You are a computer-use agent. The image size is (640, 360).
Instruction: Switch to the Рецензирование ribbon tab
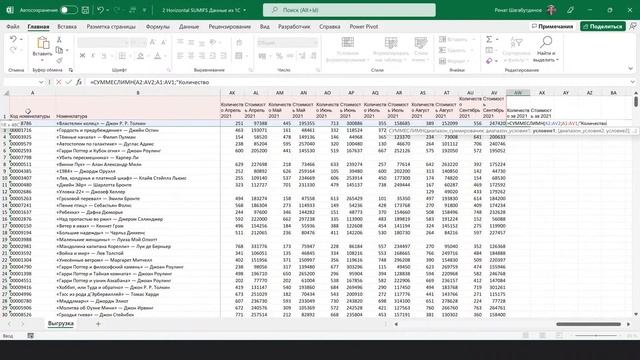[229, 27]
